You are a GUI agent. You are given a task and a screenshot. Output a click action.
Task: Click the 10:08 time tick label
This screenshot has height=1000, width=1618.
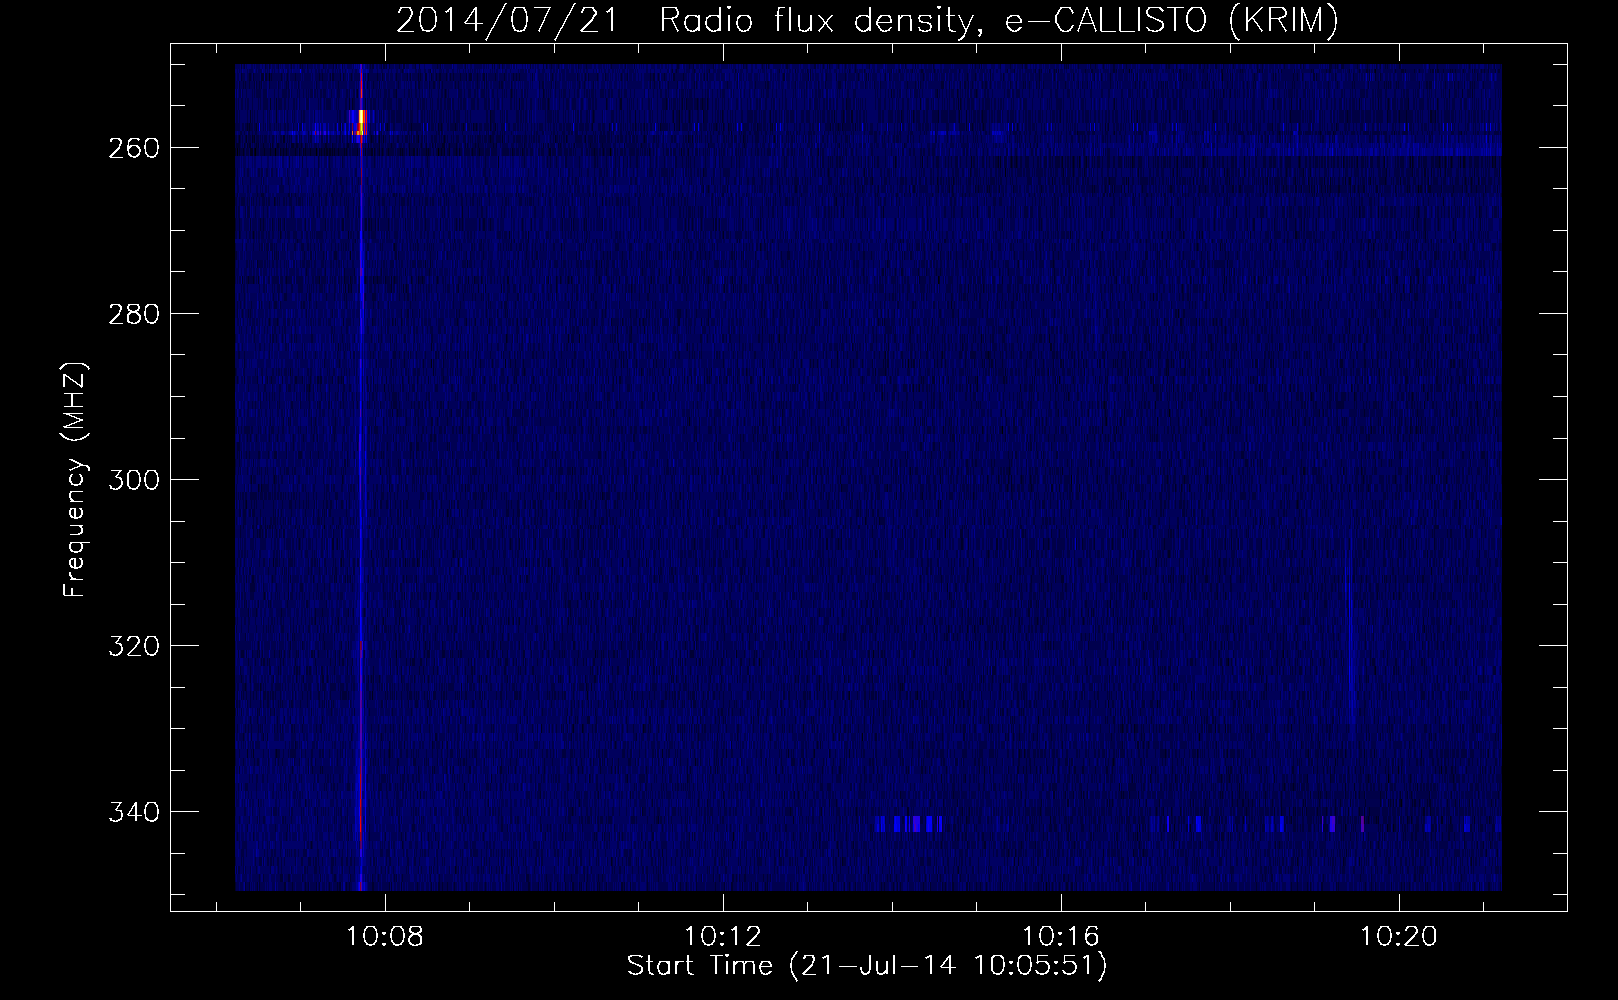[385, 937]
